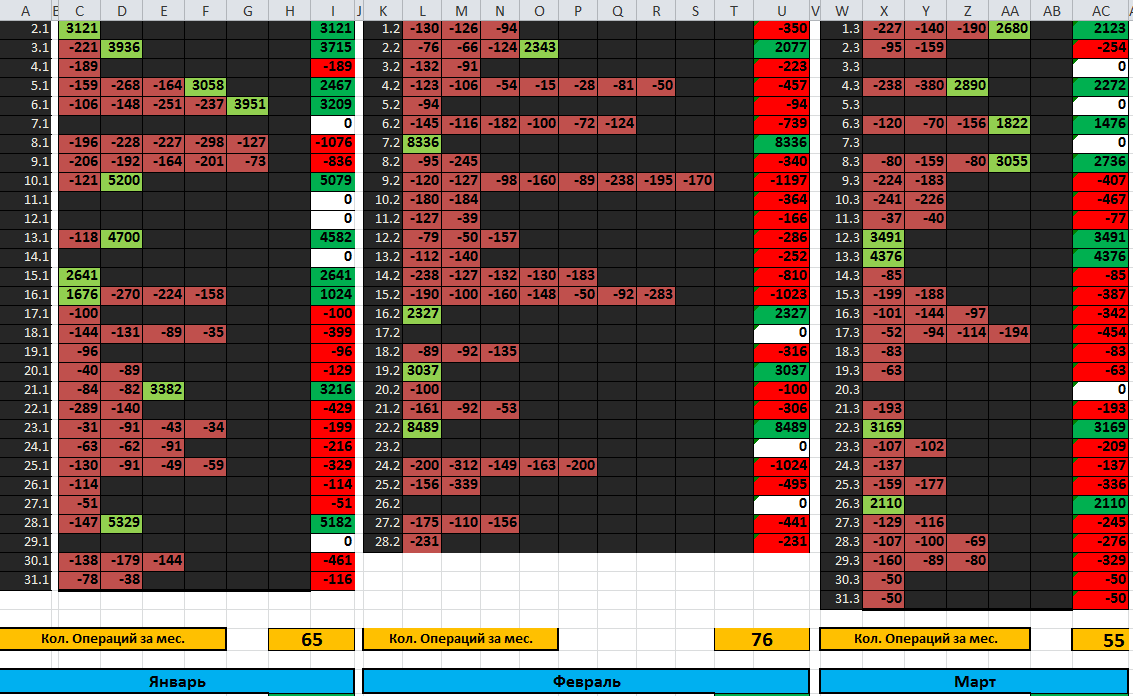Select column header K

coord(383,10)
